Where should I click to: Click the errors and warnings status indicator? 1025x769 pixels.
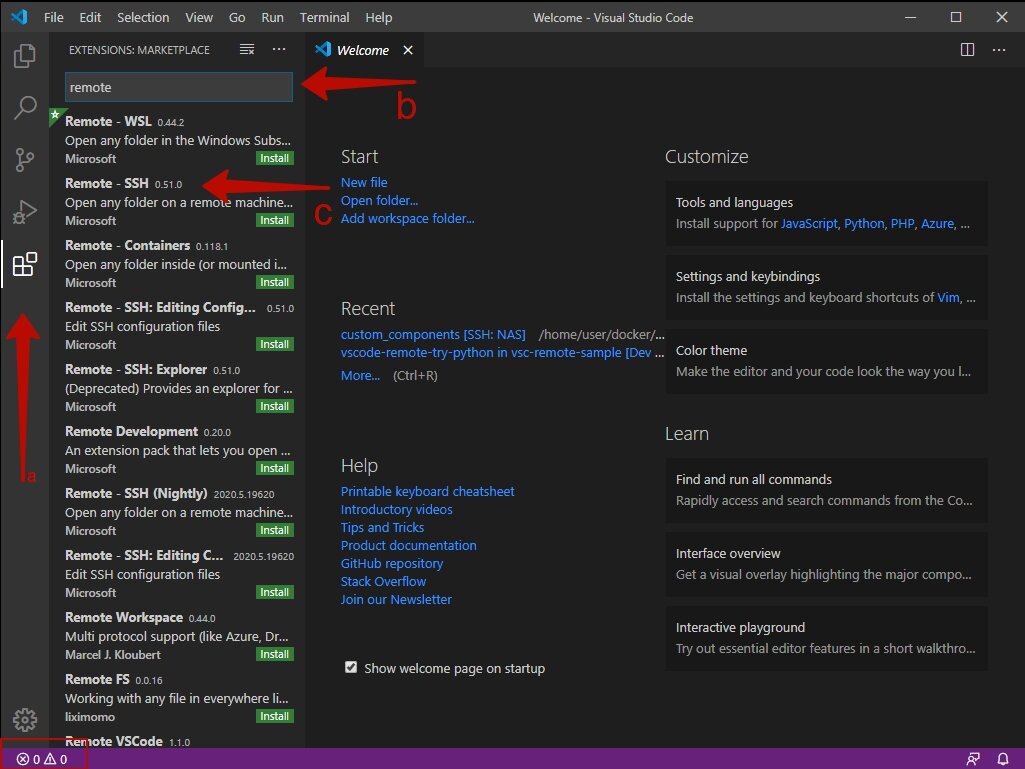(42, 759)
